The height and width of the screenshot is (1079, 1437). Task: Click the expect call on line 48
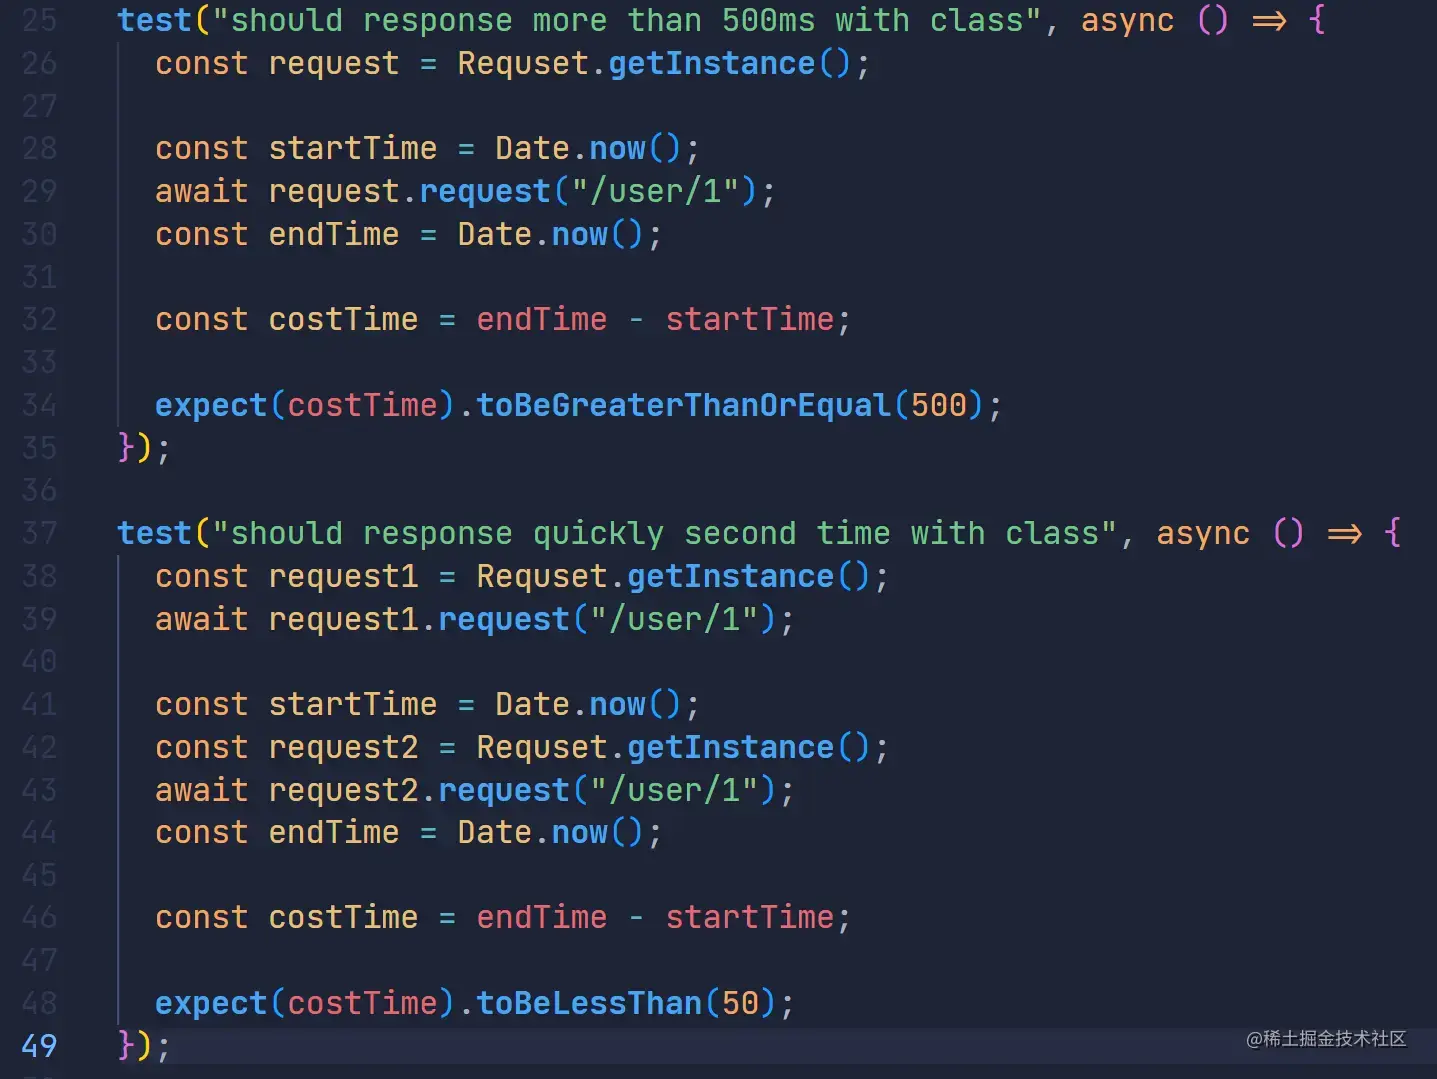211,1003
